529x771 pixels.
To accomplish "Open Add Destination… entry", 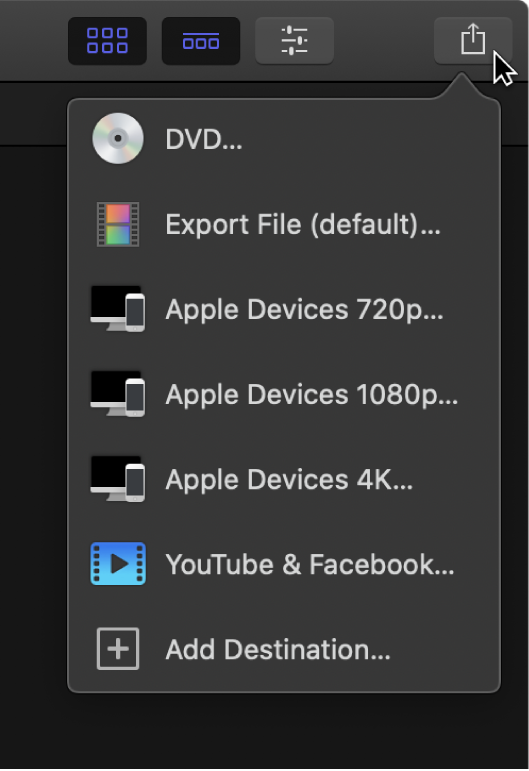I will tap(284, 649).
